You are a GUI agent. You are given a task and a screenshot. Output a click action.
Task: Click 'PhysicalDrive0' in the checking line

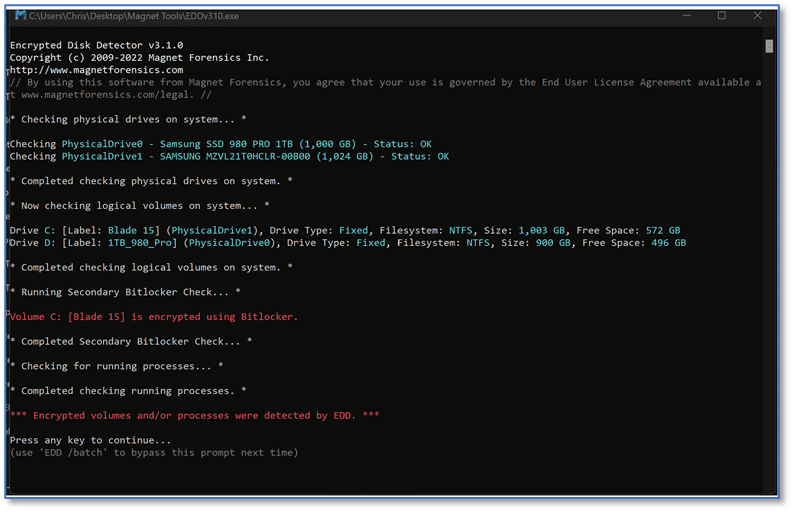[102, 144]
